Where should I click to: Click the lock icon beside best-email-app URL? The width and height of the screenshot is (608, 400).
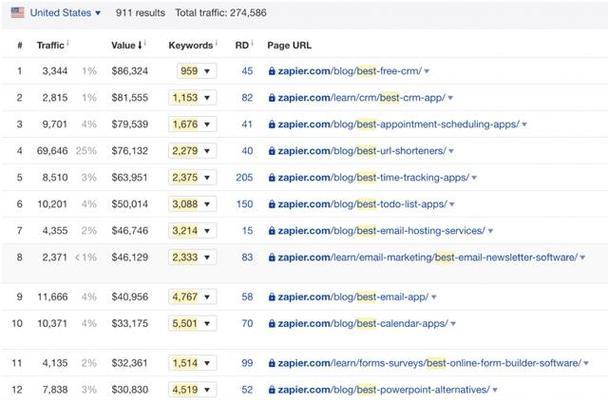[x=272, y=297]
